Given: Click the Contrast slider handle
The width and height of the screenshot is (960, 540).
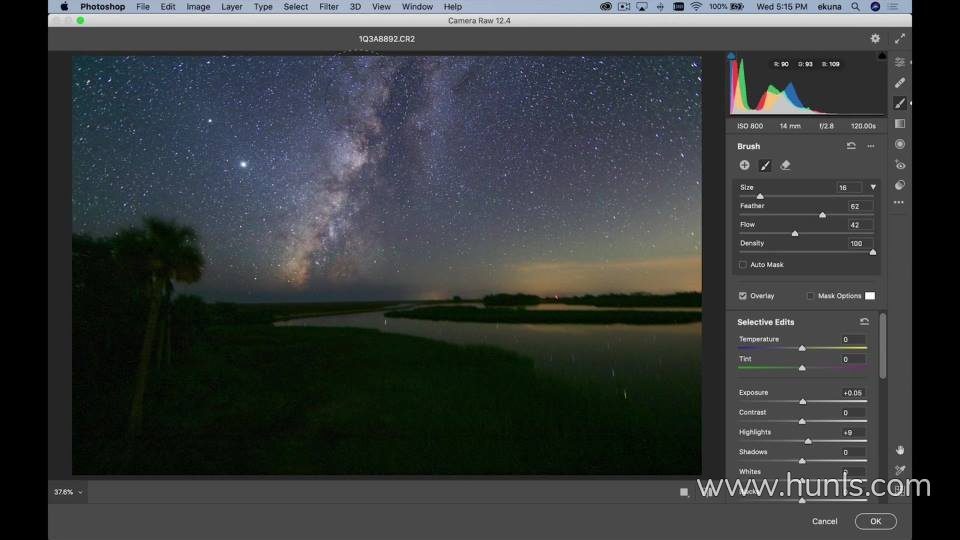Looking at the screenshot, I should point(802,422).
